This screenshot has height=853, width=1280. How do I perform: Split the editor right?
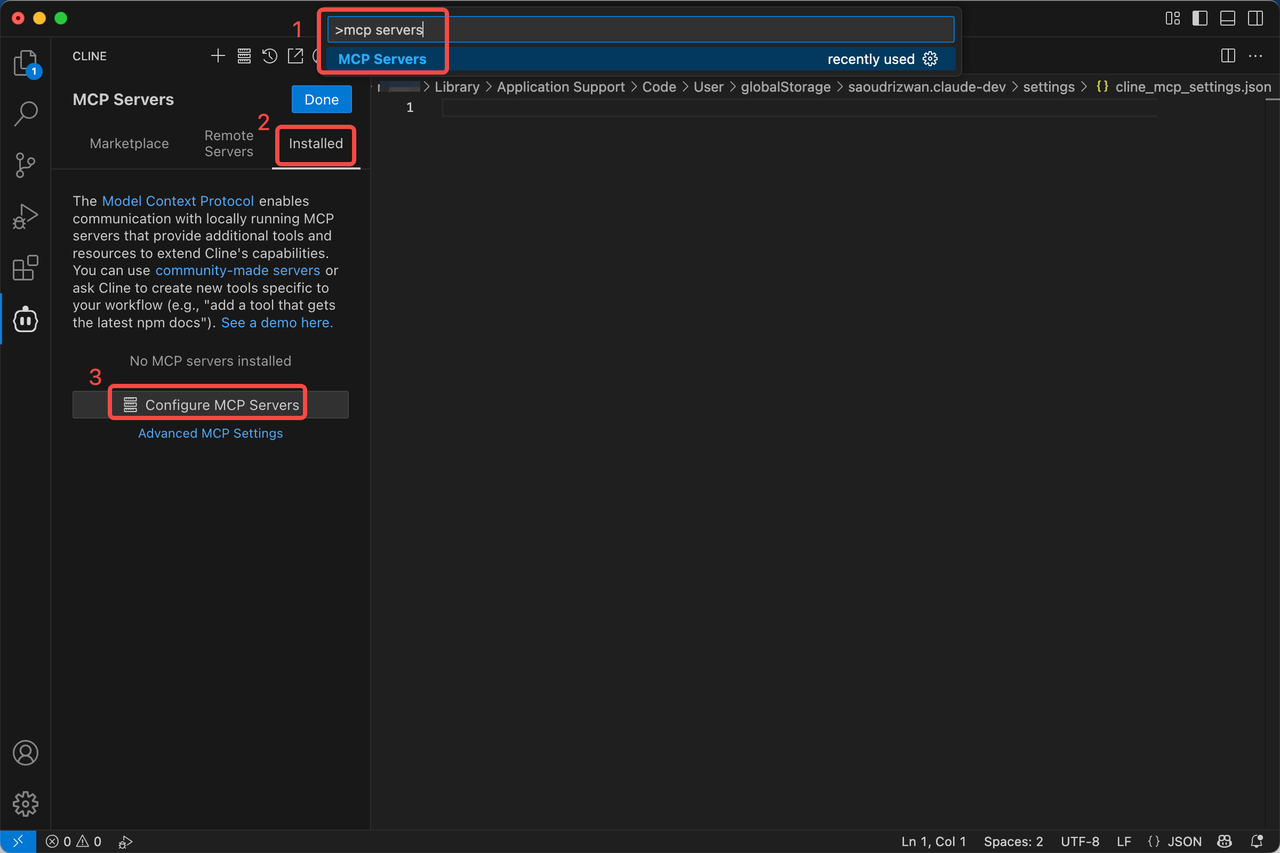pyautogui.click(x=1228, y=56)
